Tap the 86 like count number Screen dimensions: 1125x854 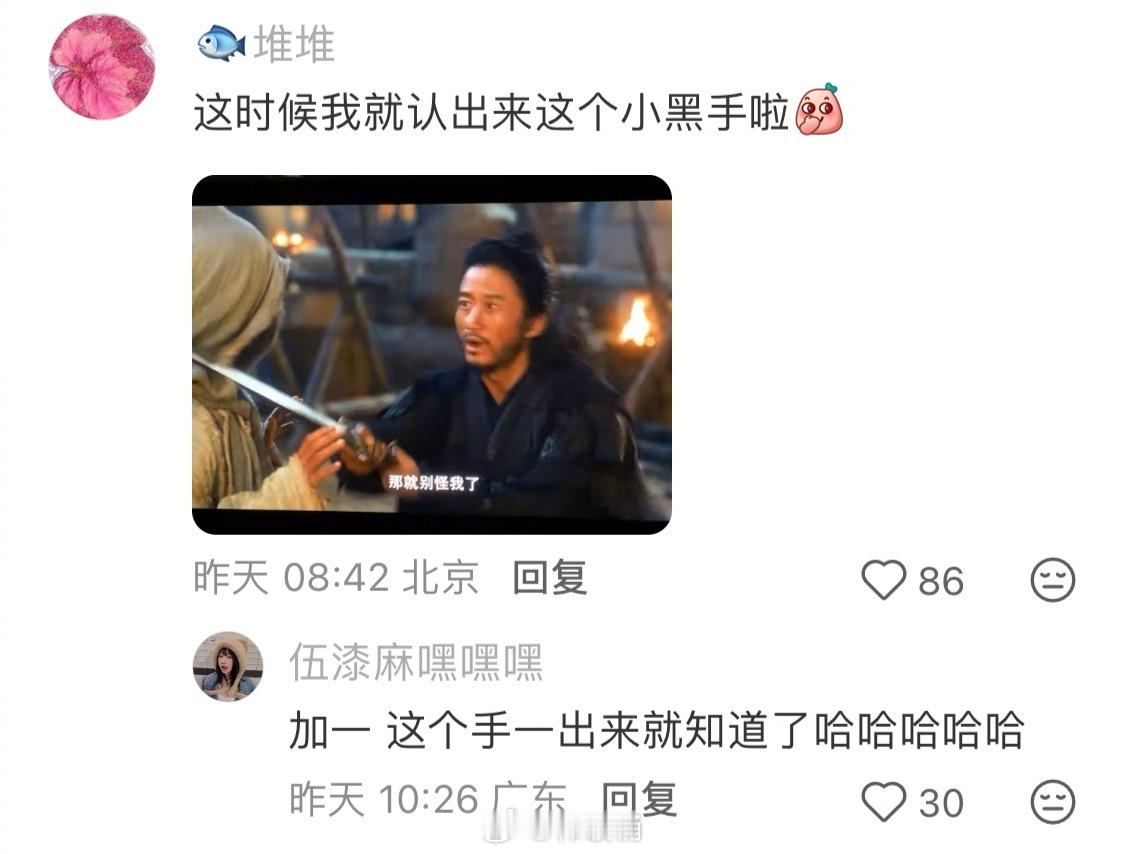coord(941,581)
